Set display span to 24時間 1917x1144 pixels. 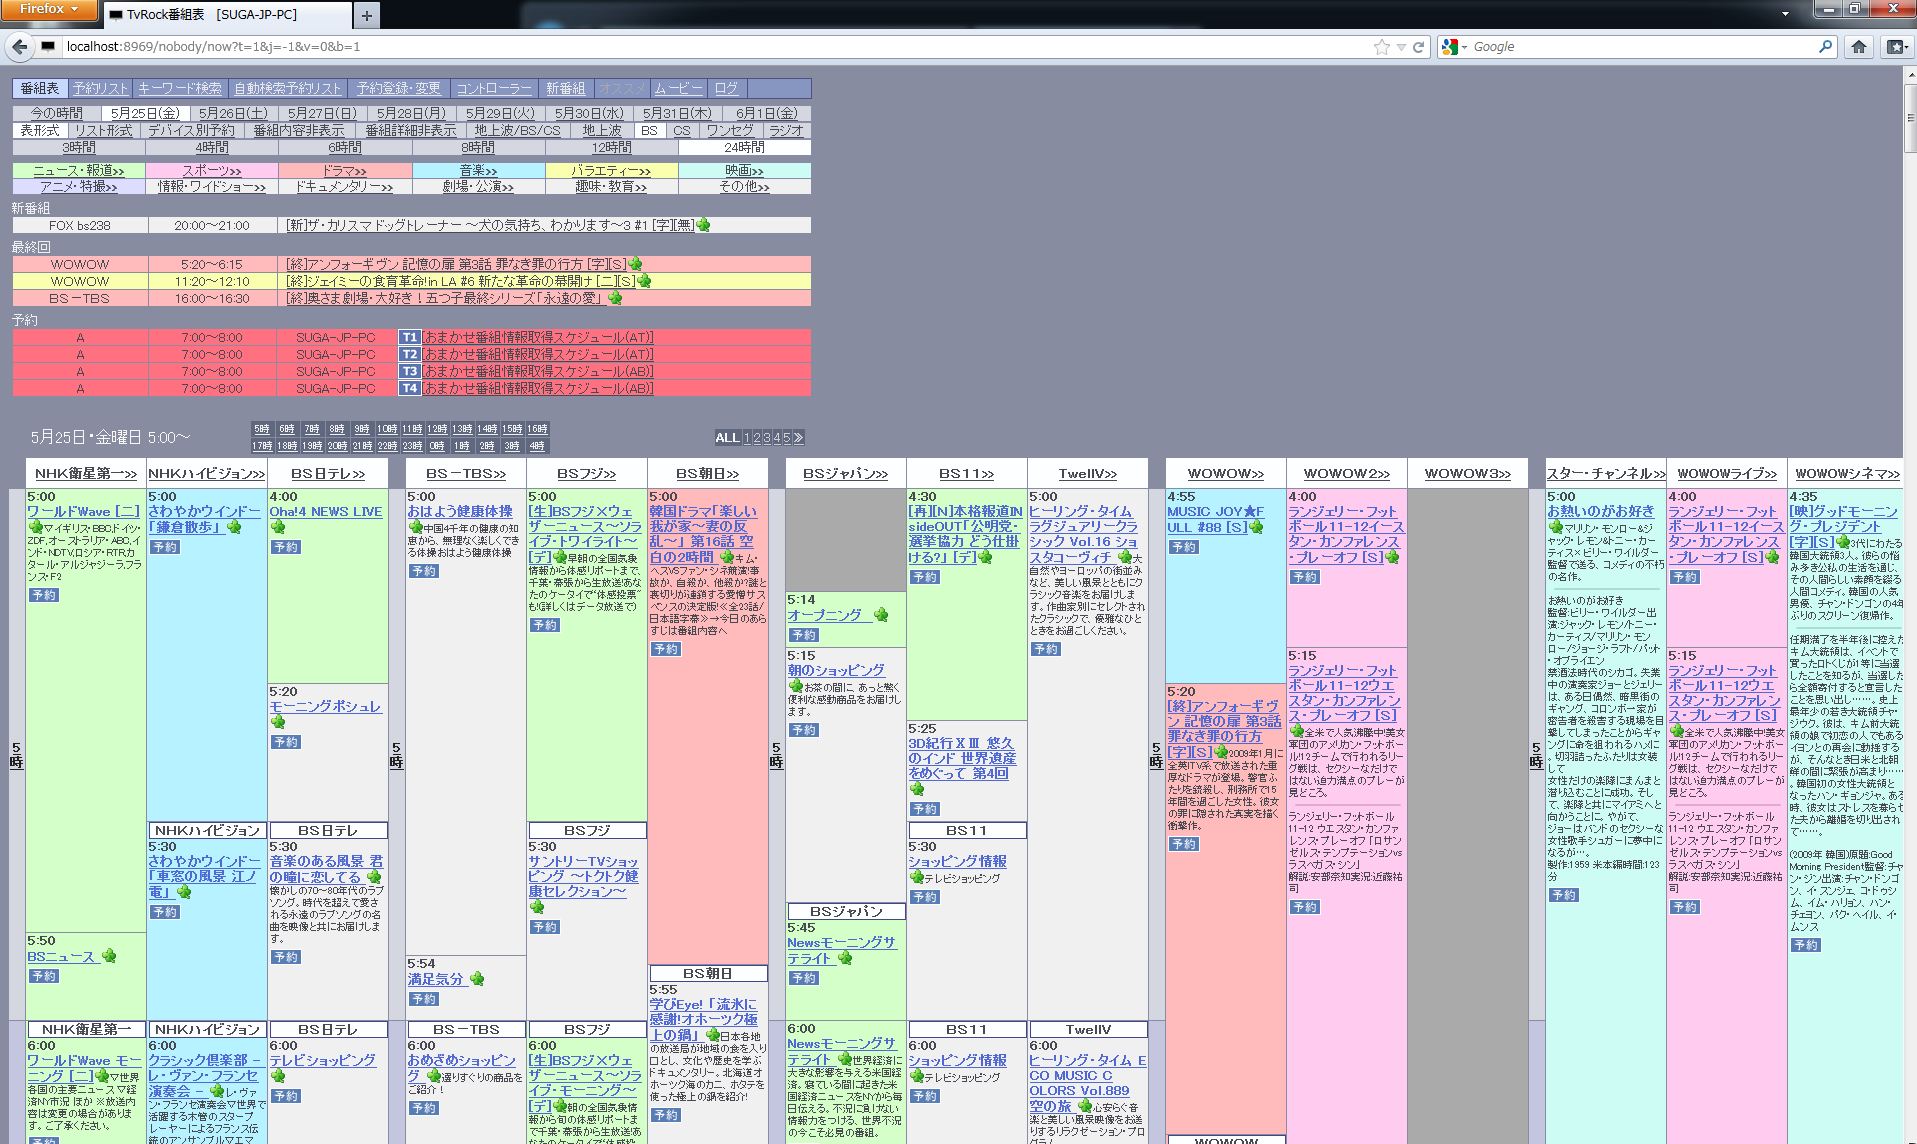point(744,147)
